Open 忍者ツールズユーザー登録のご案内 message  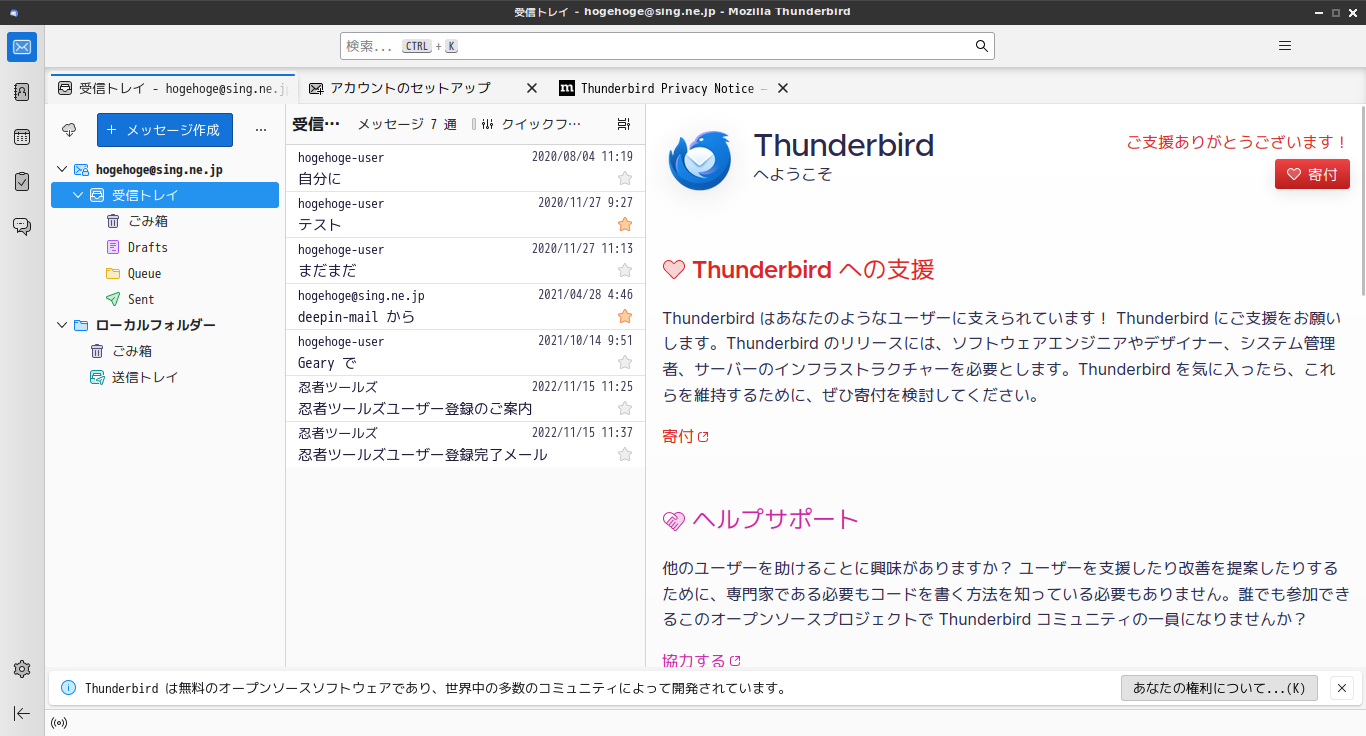coord(465,399)
